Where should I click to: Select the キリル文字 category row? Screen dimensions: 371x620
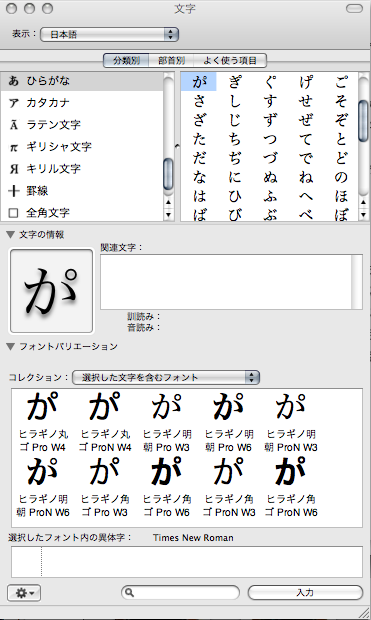82,169
